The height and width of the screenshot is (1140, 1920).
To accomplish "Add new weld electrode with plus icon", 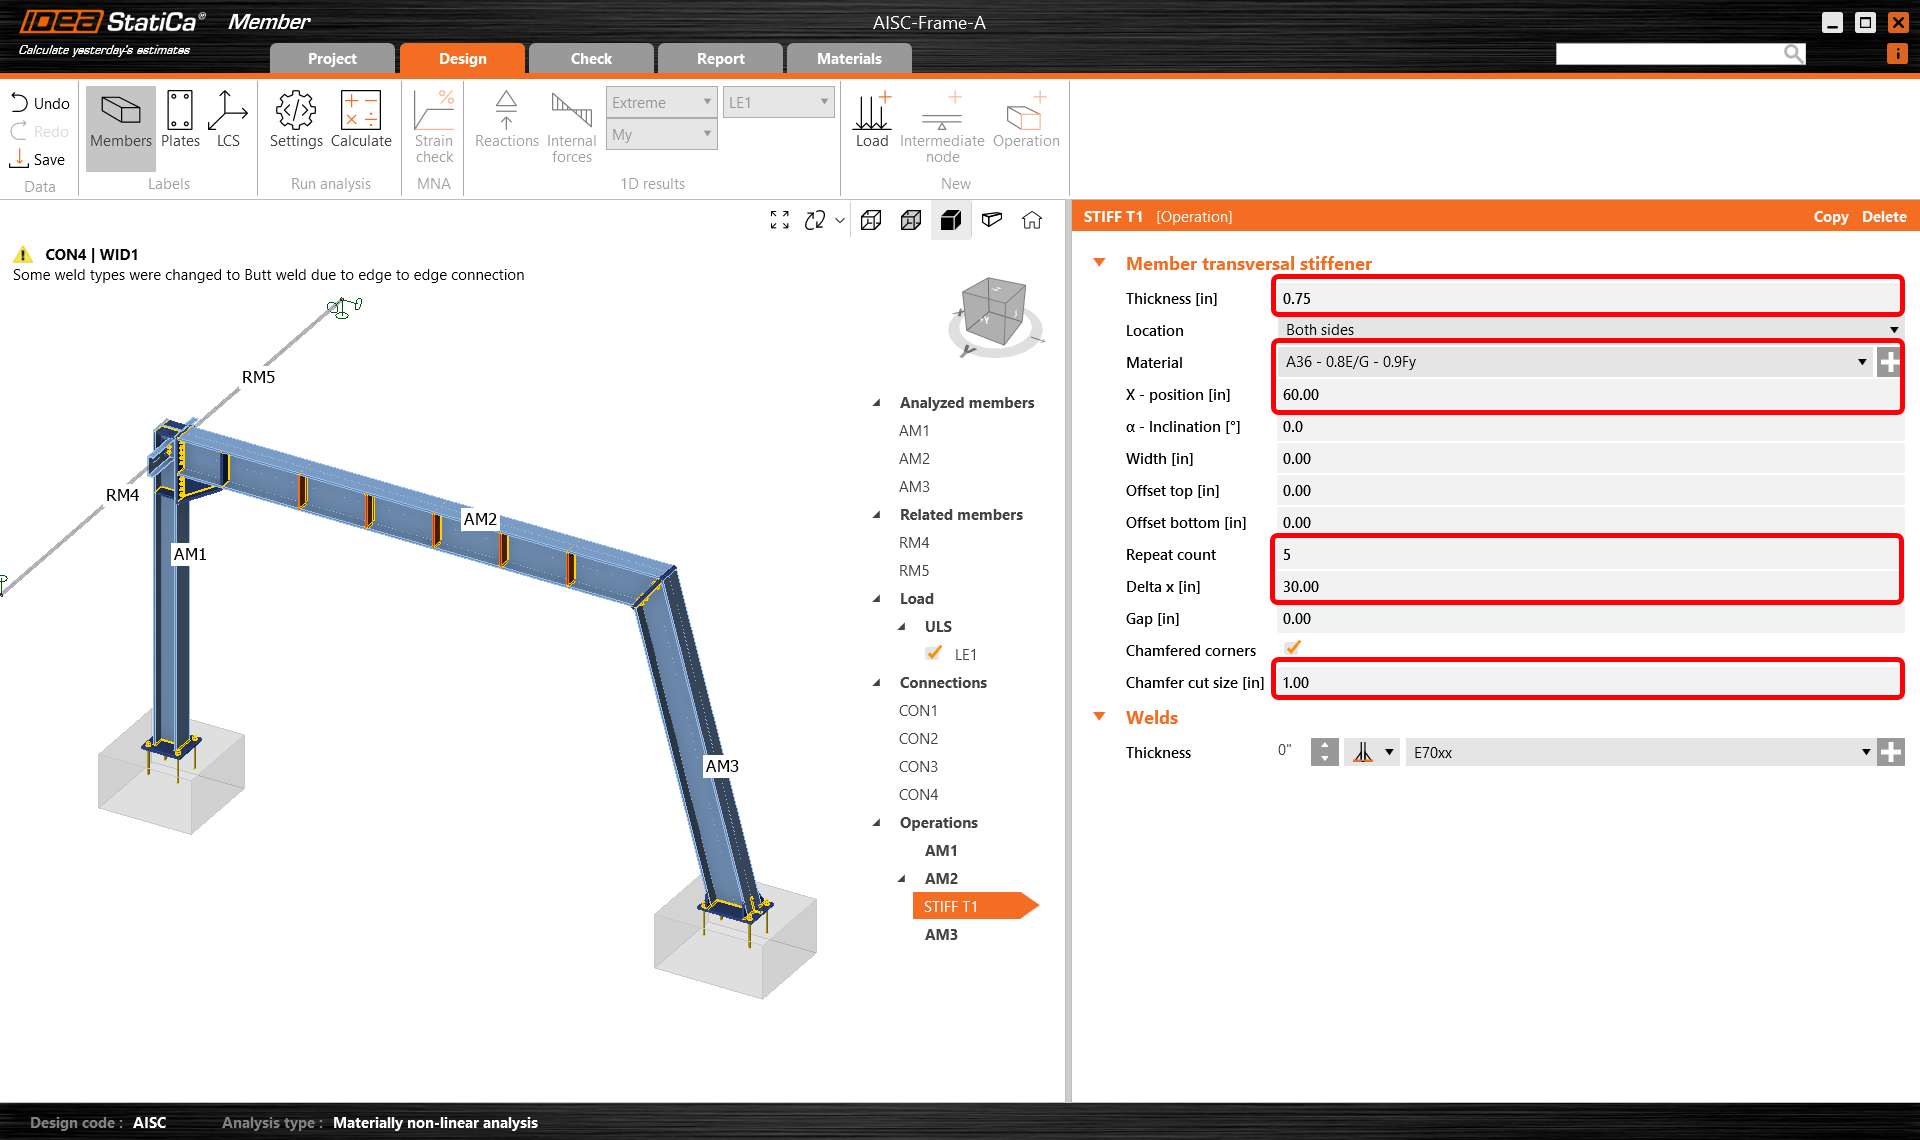I will pyautogui.click(x=1890, y=752).
